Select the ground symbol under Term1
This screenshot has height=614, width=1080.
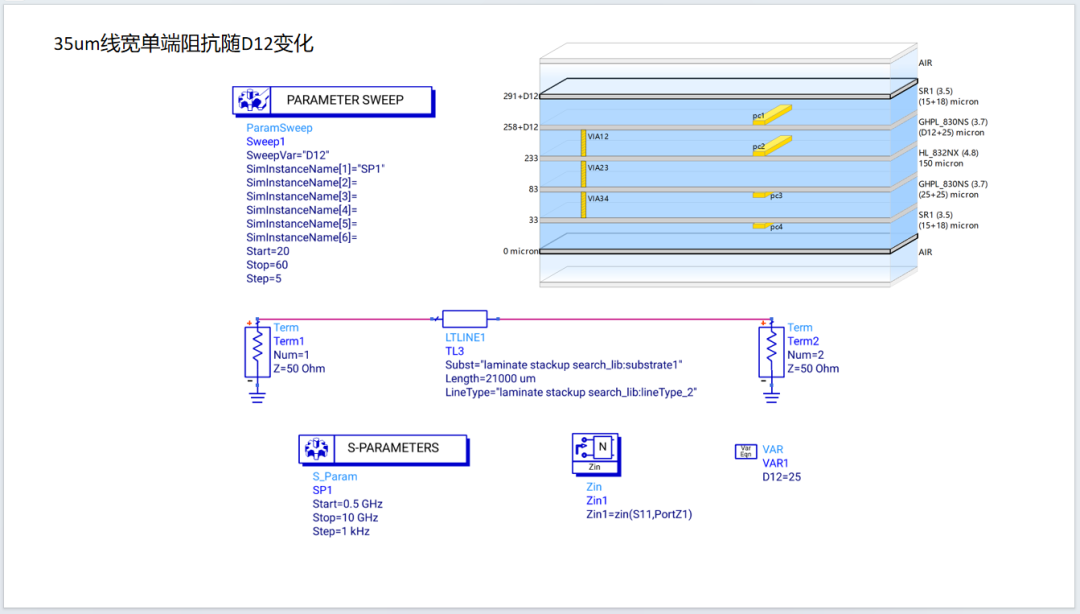click(258, 395)
